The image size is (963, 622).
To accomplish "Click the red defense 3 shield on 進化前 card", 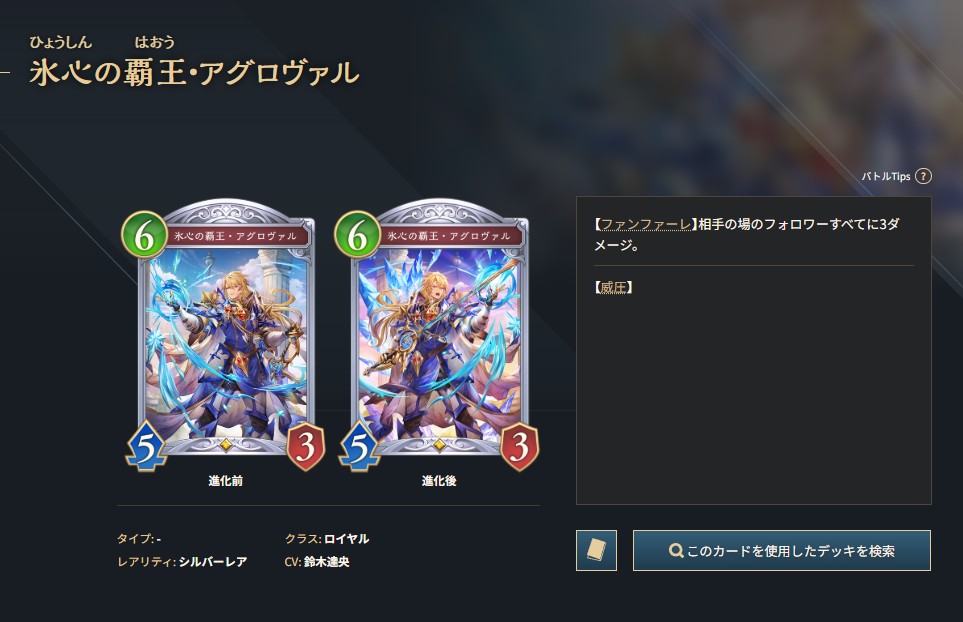I will (305, 446).
